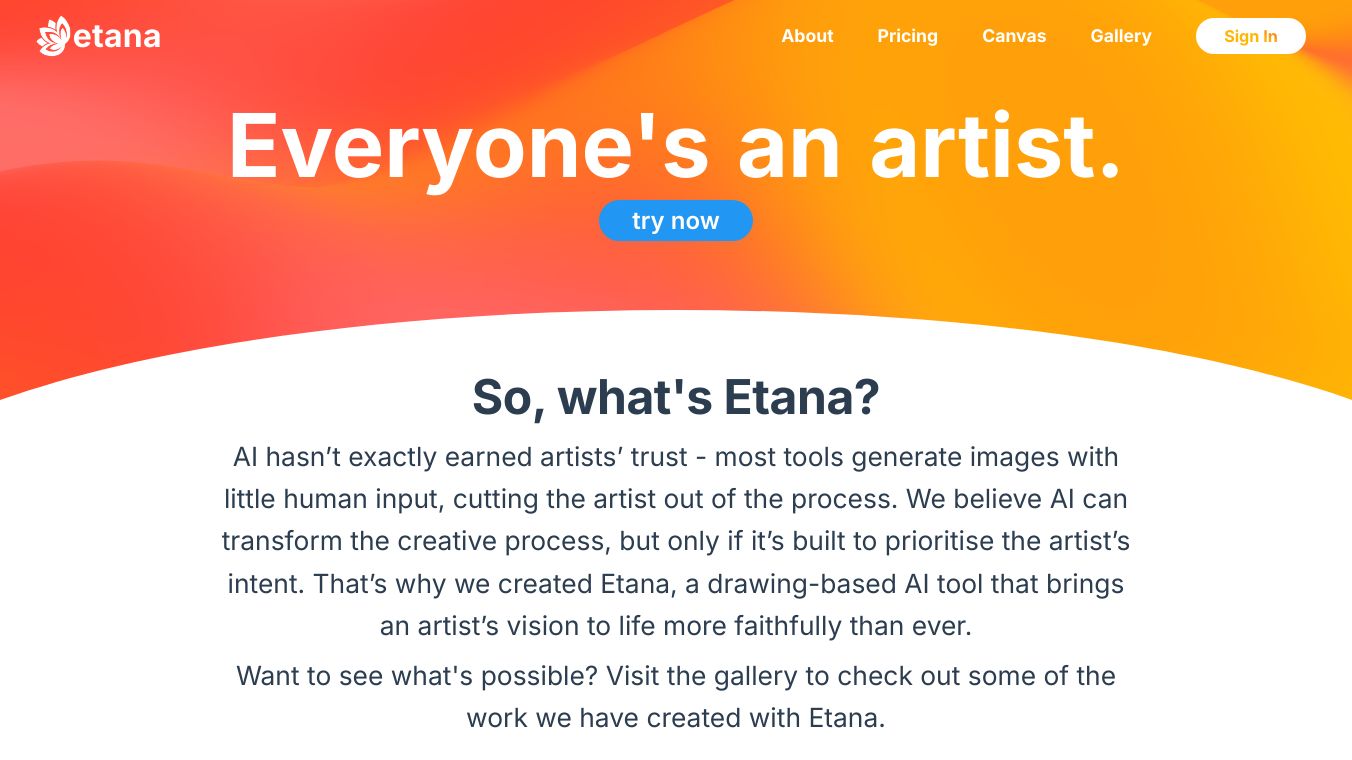Click the line starting "Want to see what's possible?"
This screenshot has width=1352, height=760.
pyautogui.click(x=675, y=676)
